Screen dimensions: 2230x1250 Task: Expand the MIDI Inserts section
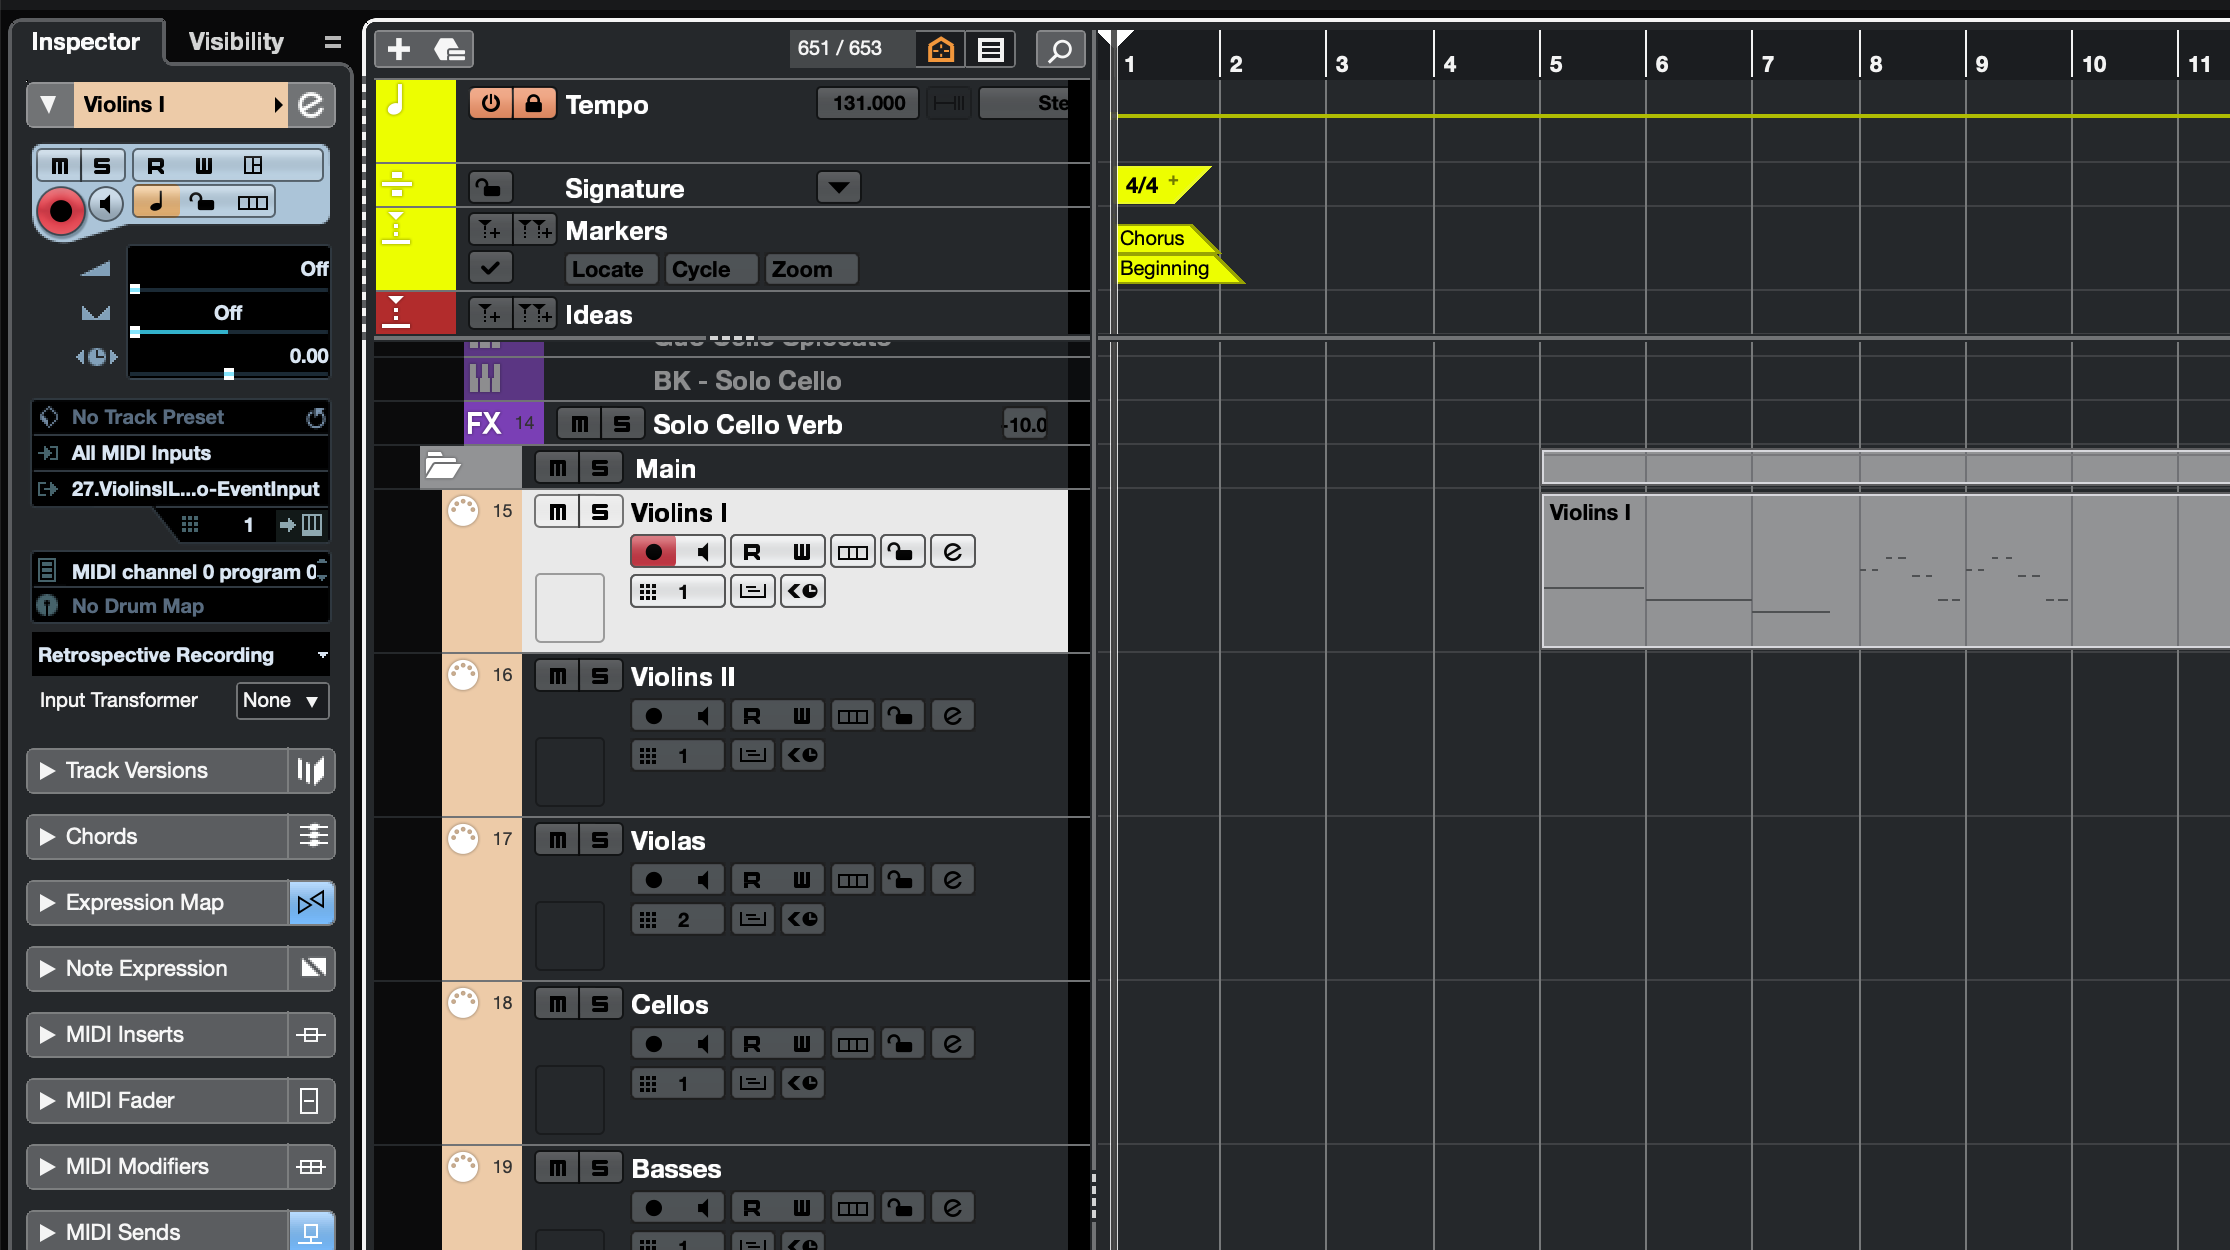coord(45,1034)
